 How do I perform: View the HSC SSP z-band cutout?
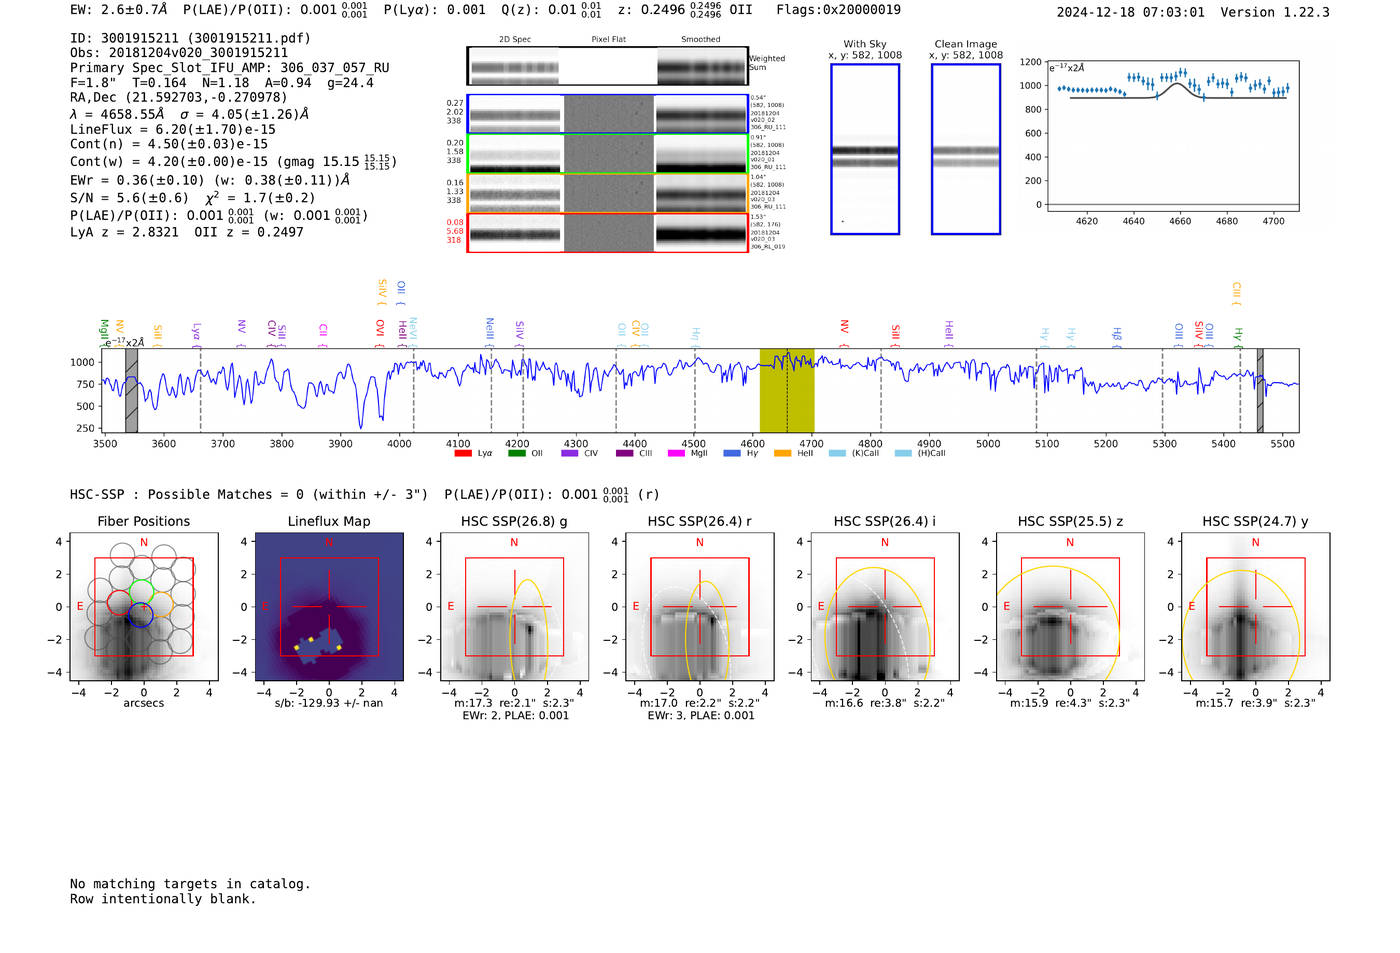[x=1070, y=607]
